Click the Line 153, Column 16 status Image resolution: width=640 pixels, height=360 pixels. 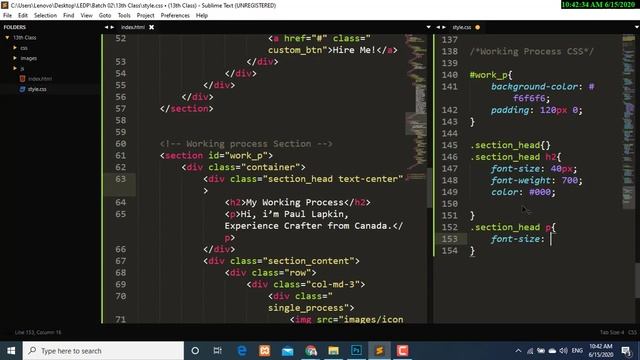(x=38, y=332)
